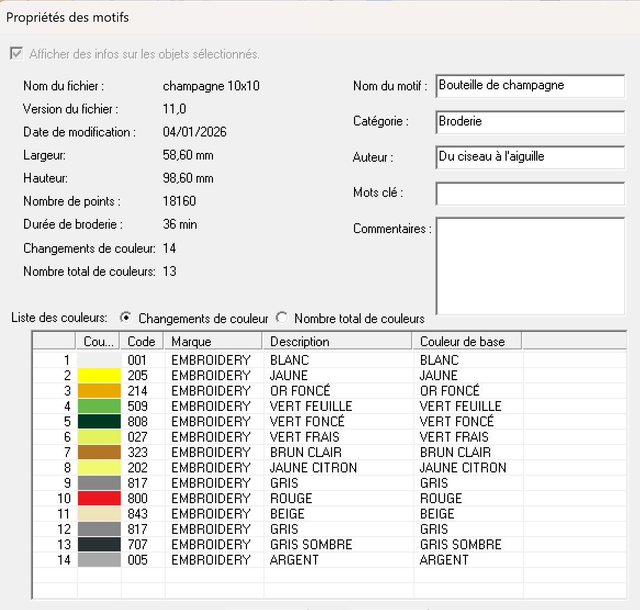Click the 'Description' column header
The height and width of the screenshot is (610, 640).
[x=337, y=342]
